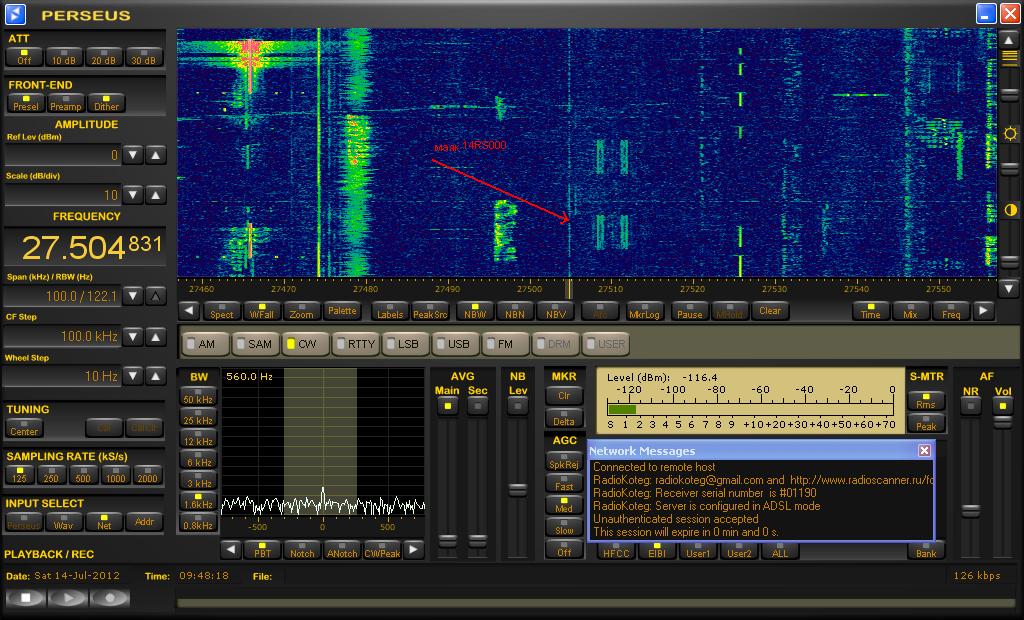Click the record button in Playback/Rec
The image size is (1024, 620).
tap(109, 597)
